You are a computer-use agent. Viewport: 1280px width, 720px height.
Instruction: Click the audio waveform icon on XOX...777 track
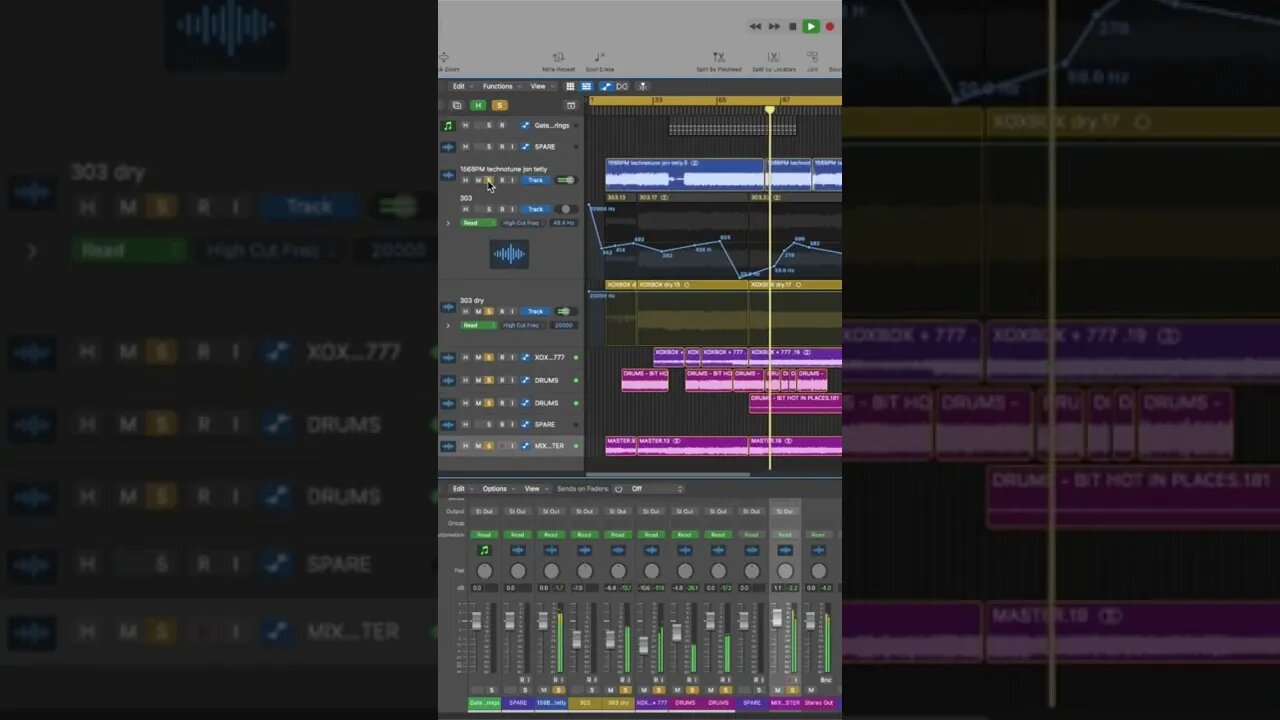(448, 358)
